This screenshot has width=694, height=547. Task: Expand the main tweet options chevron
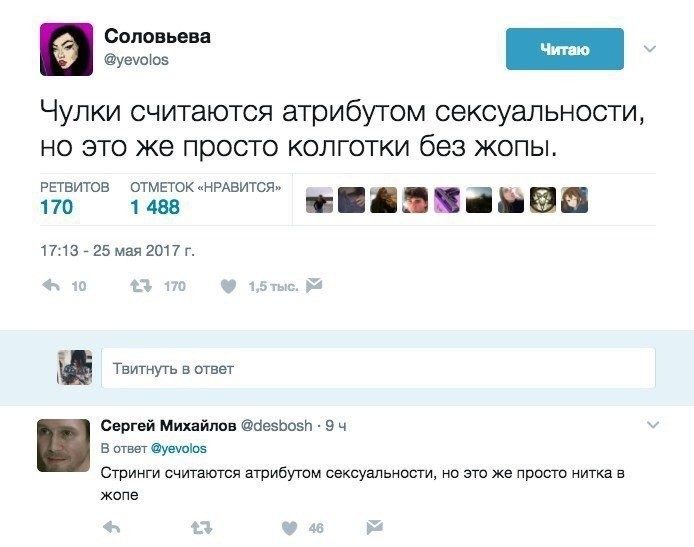point(649,48)
